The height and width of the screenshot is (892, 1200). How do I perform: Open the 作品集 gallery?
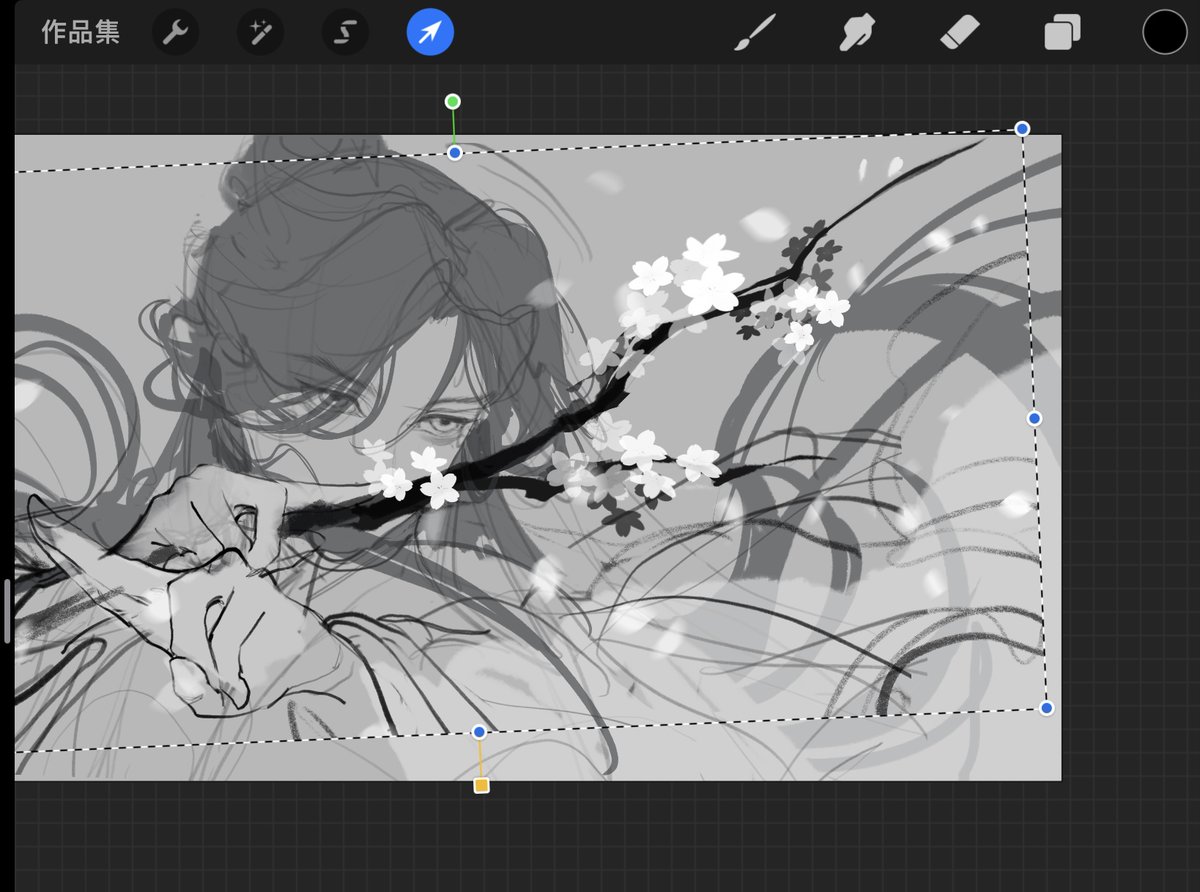point(81,32)
